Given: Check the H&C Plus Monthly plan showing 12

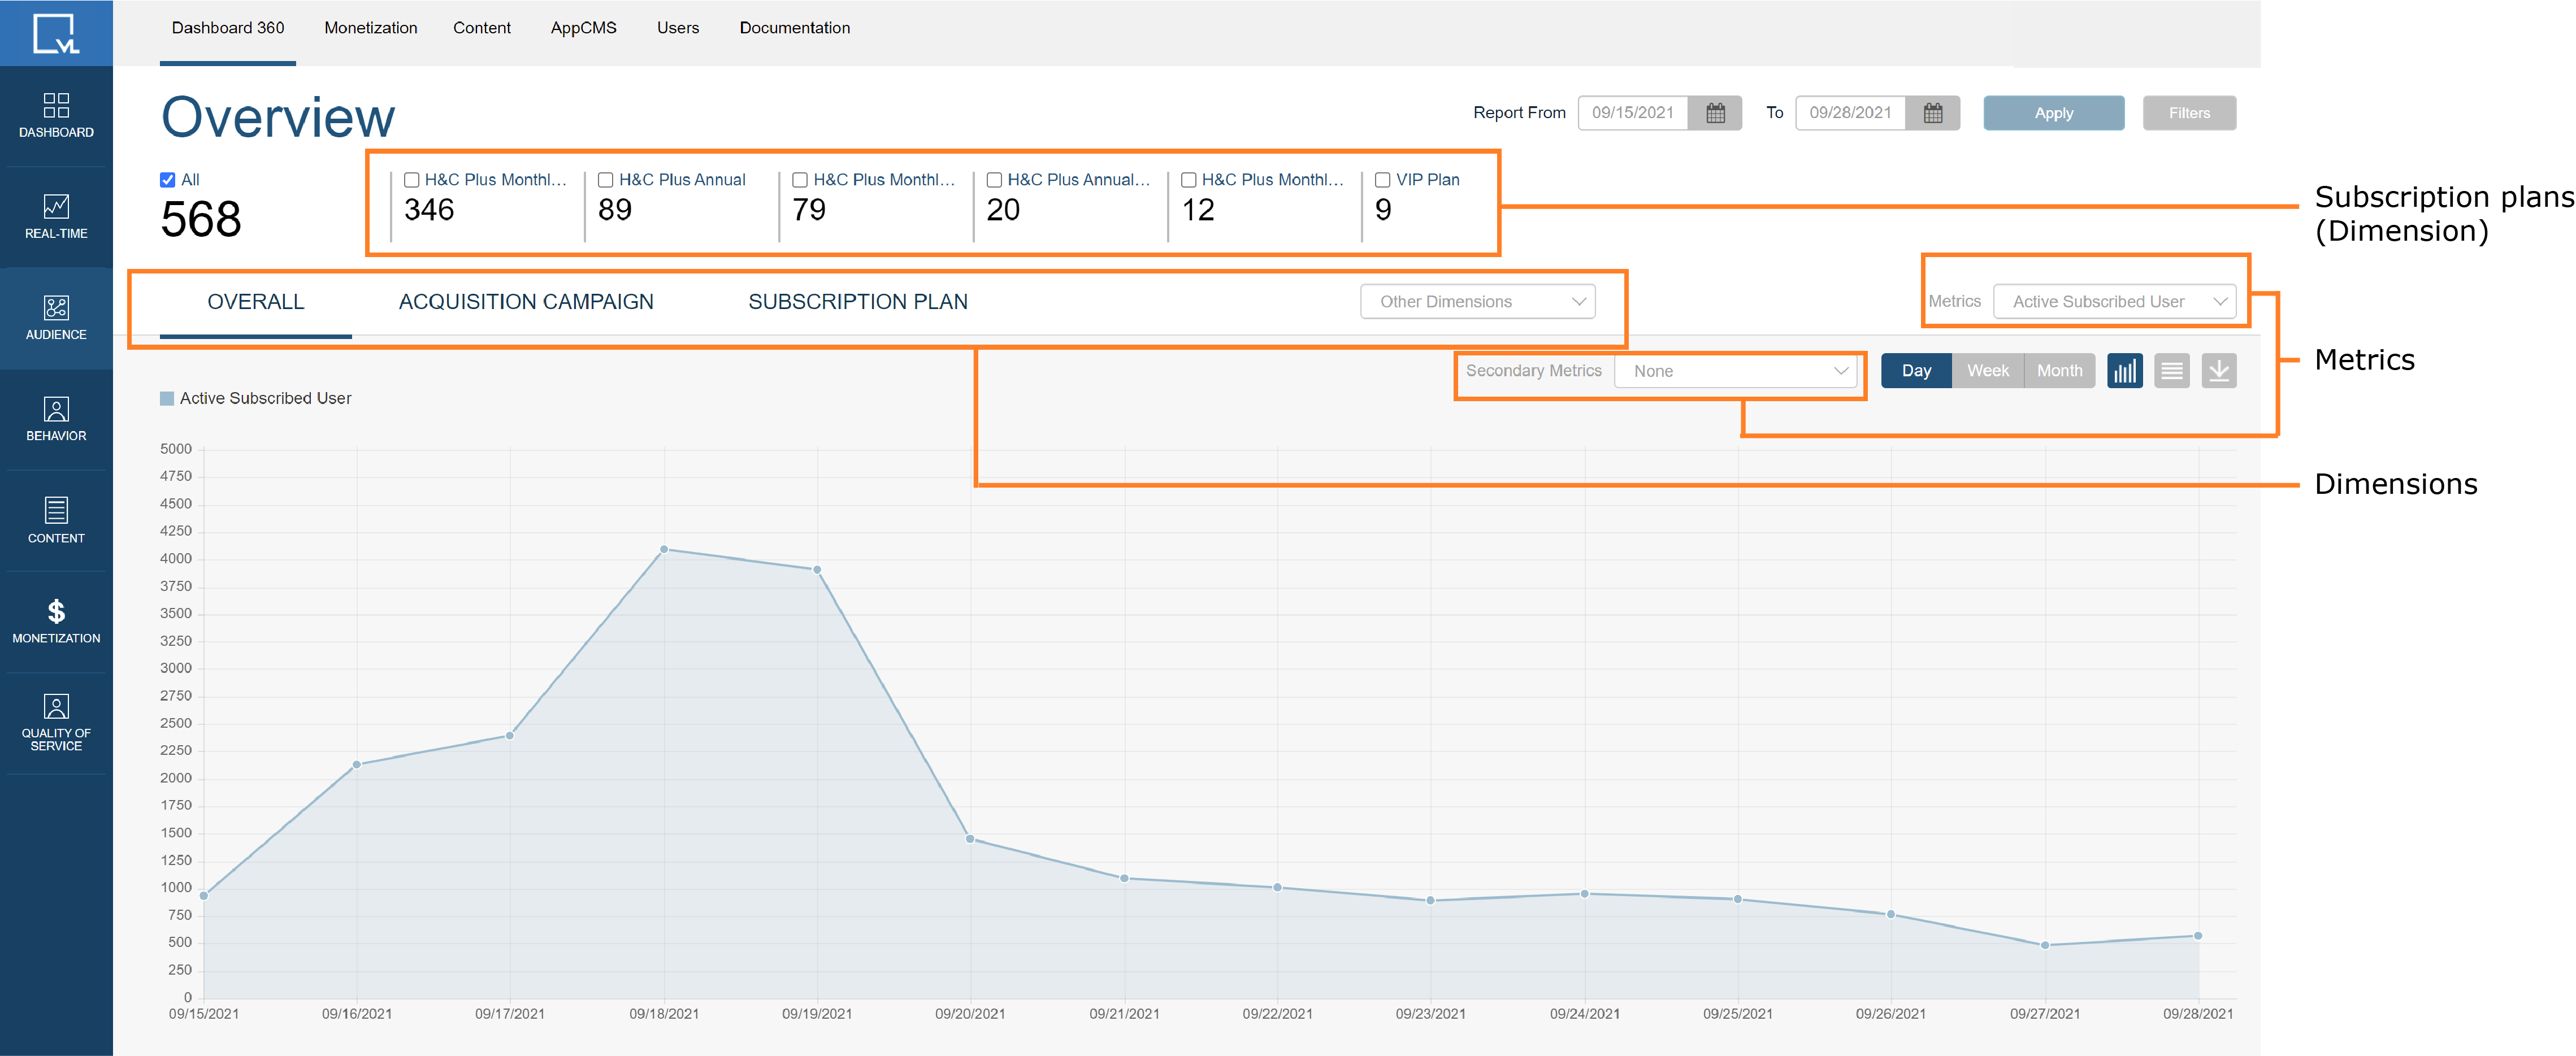Looking at the screenshot, I should 1188,180.
